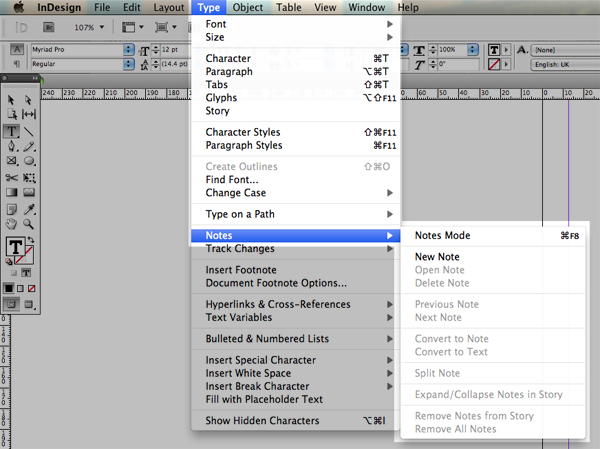Click Apply Color black swatch

point(8,288)
